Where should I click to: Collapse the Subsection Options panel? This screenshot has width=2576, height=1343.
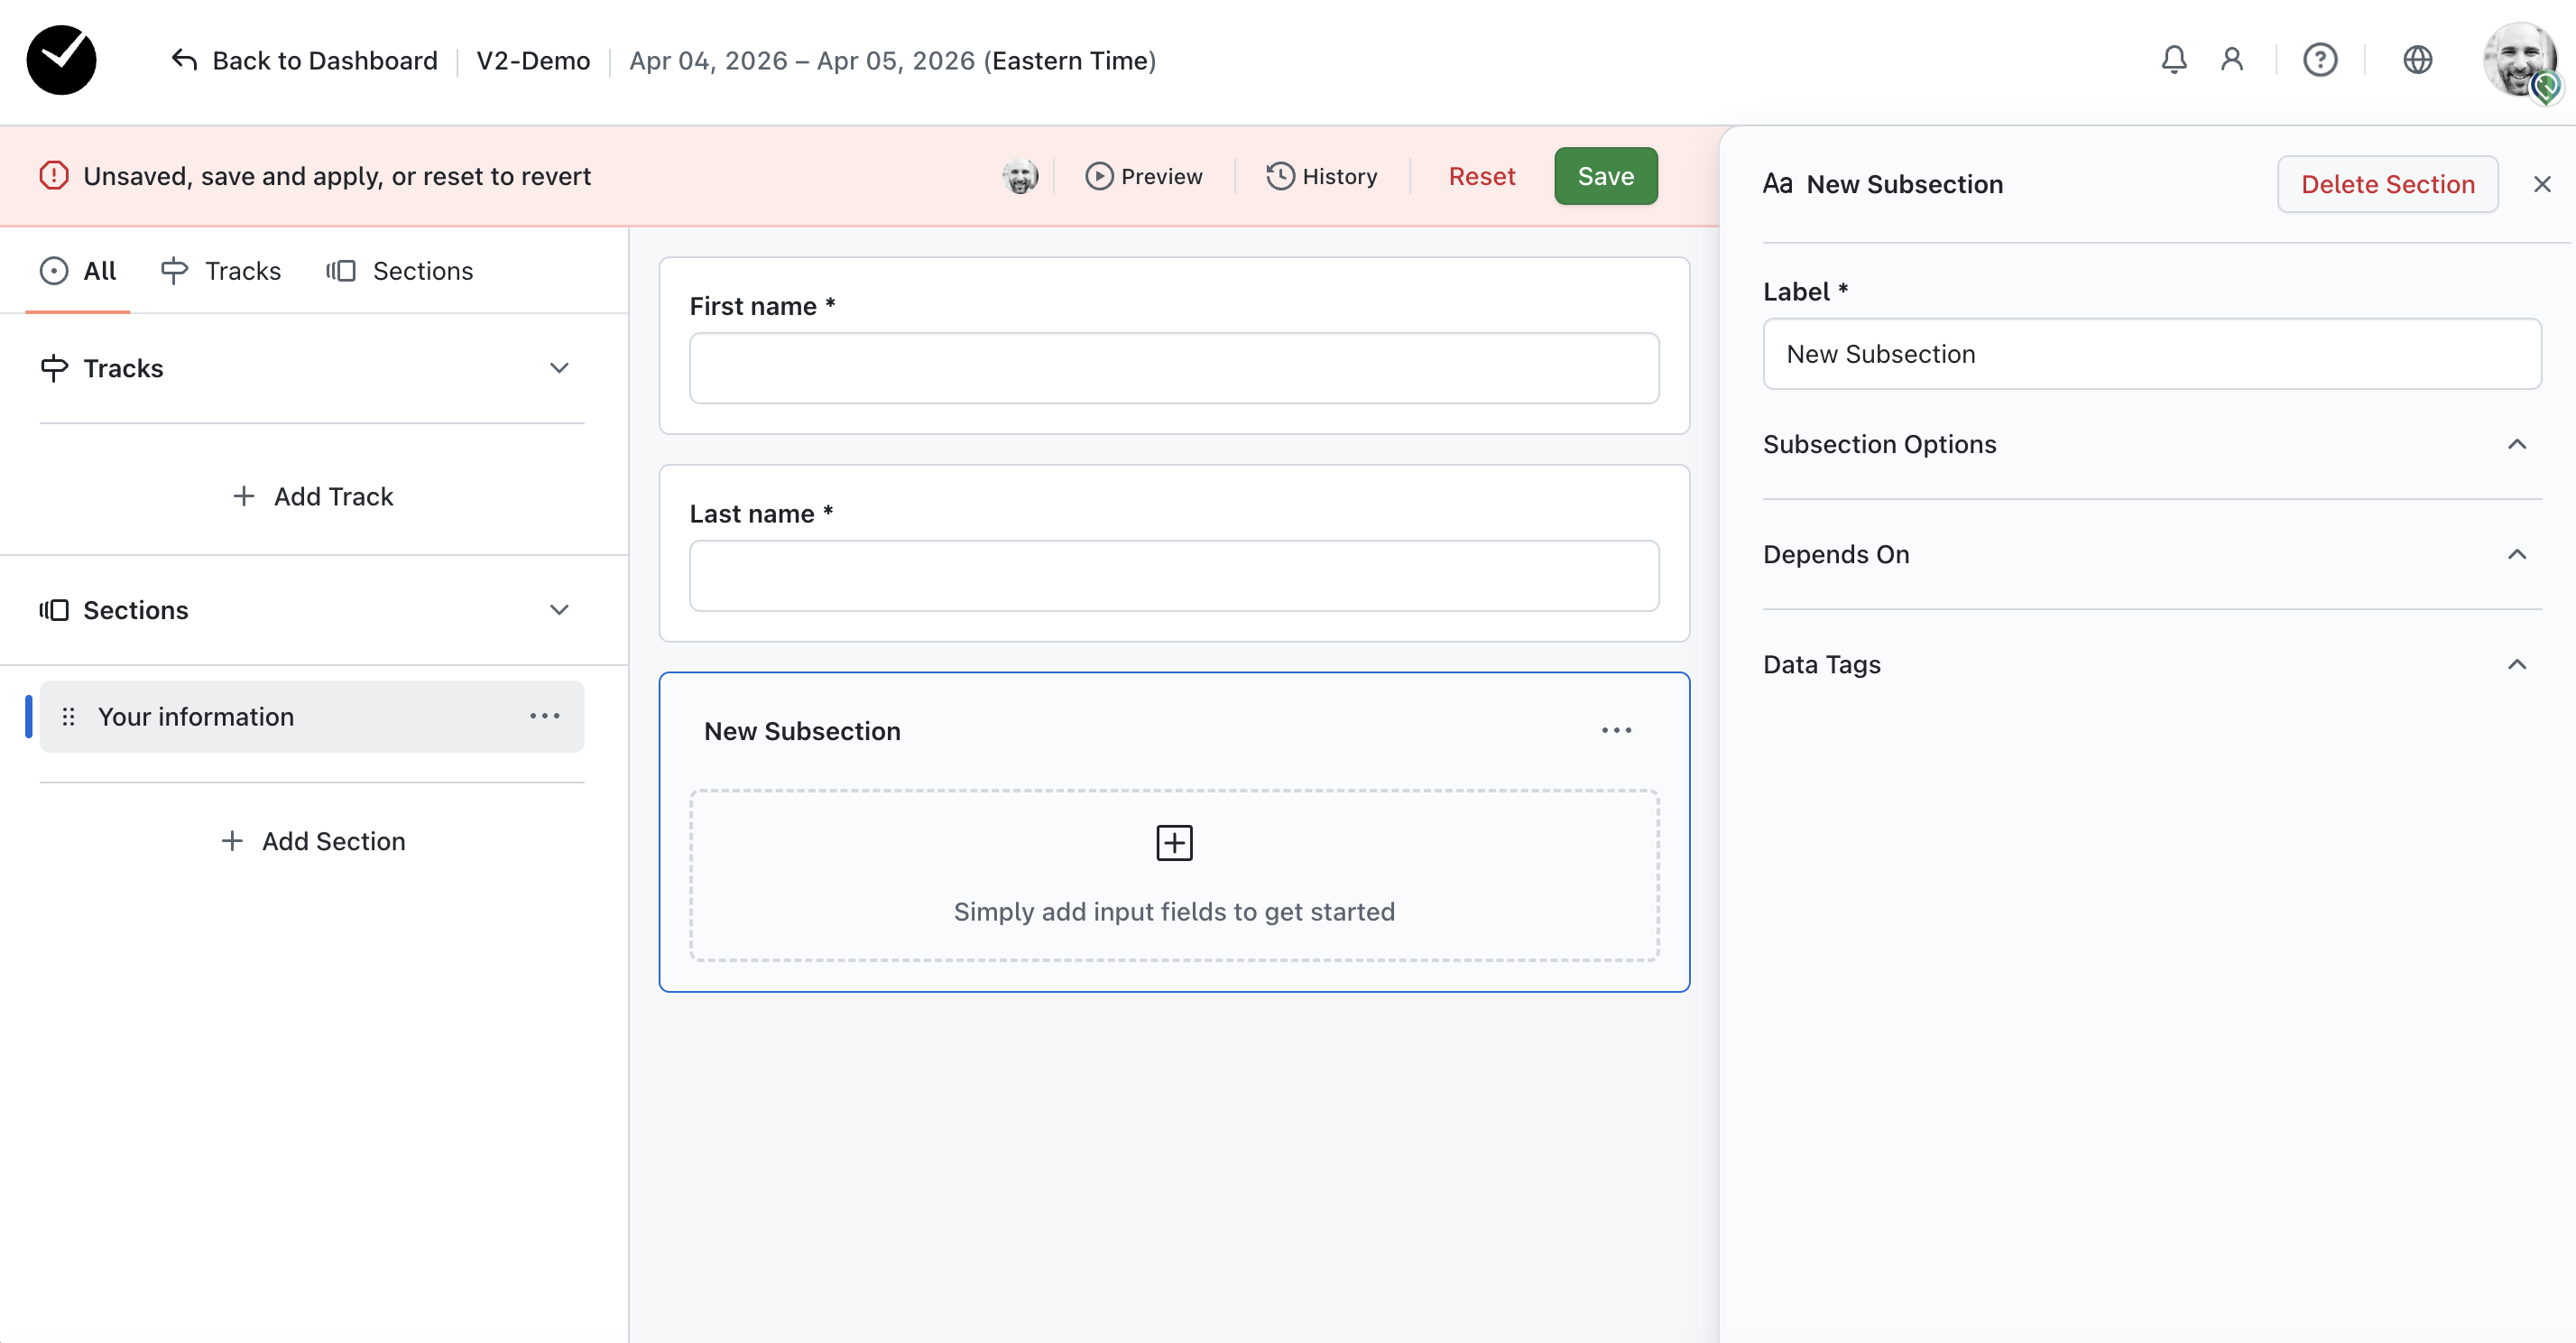point(2516,444)
